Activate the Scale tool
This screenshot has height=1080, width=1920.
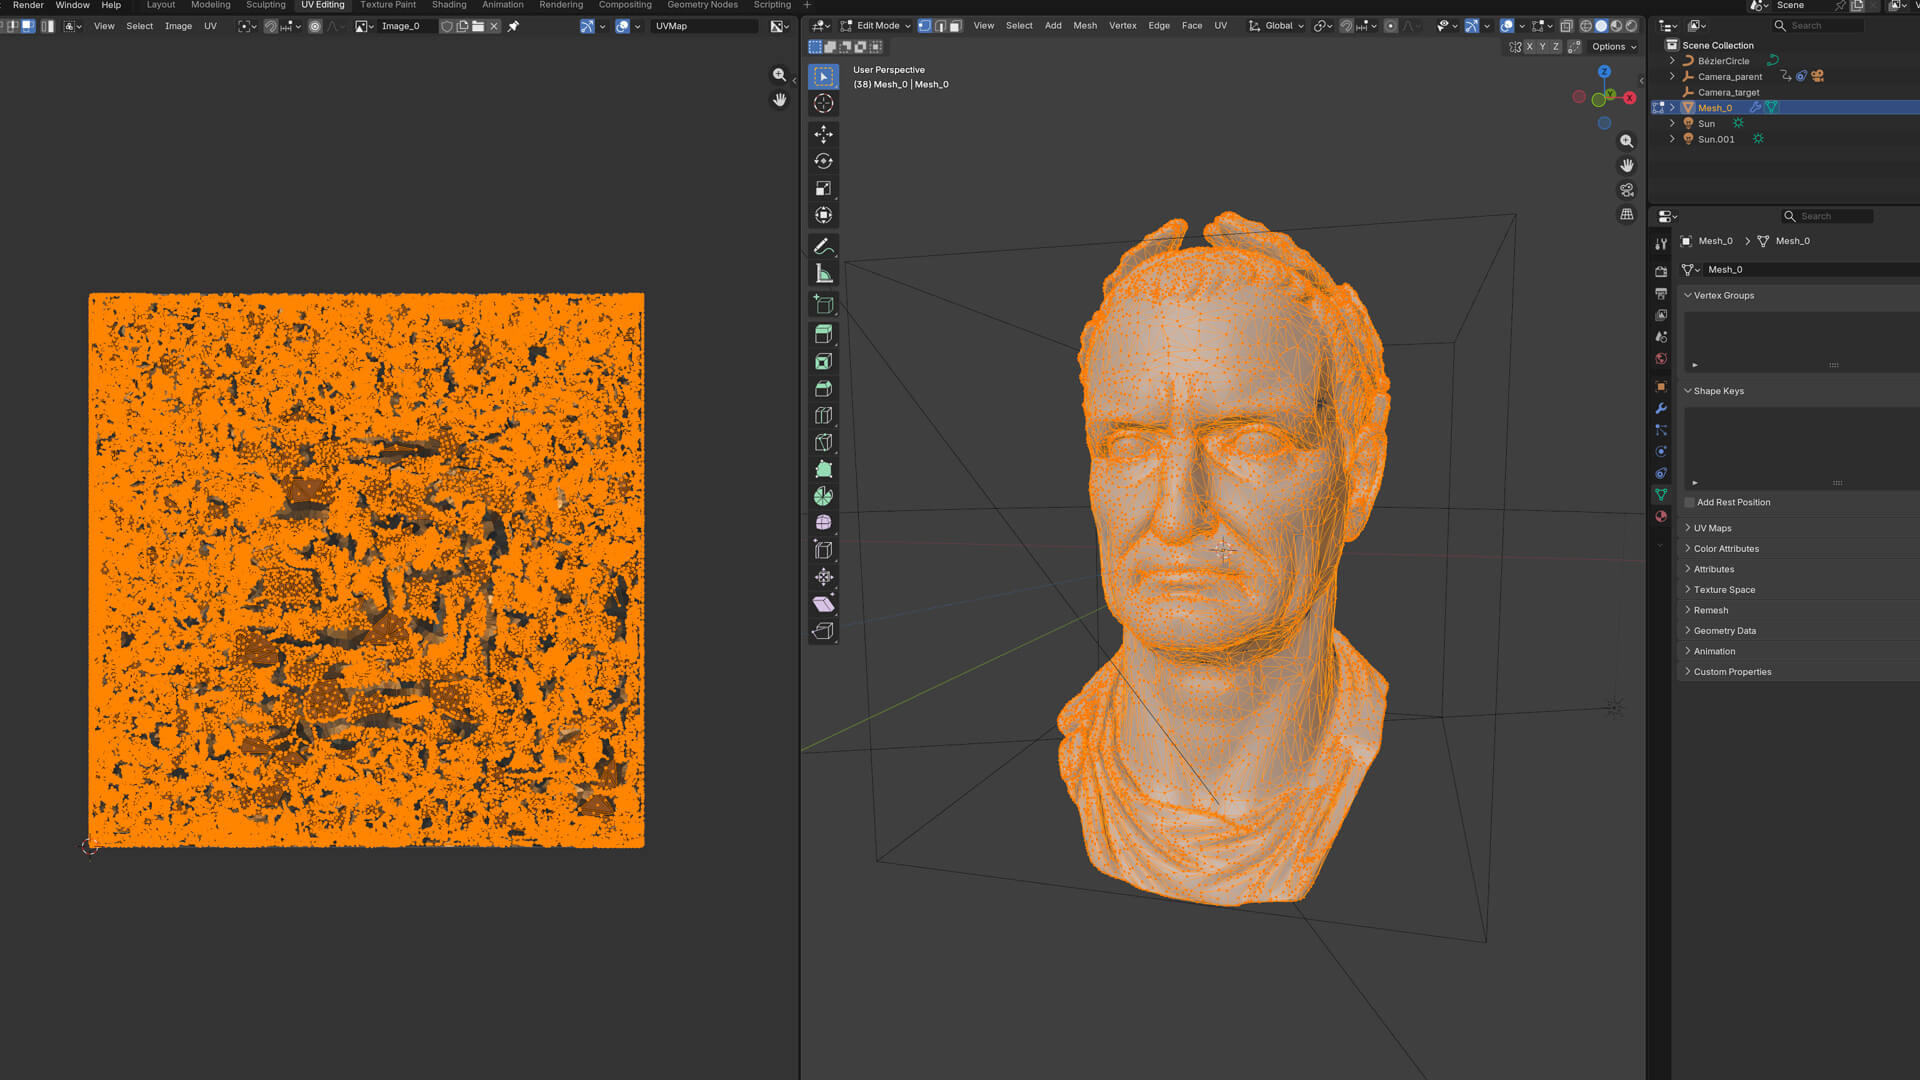pos(823,188)
